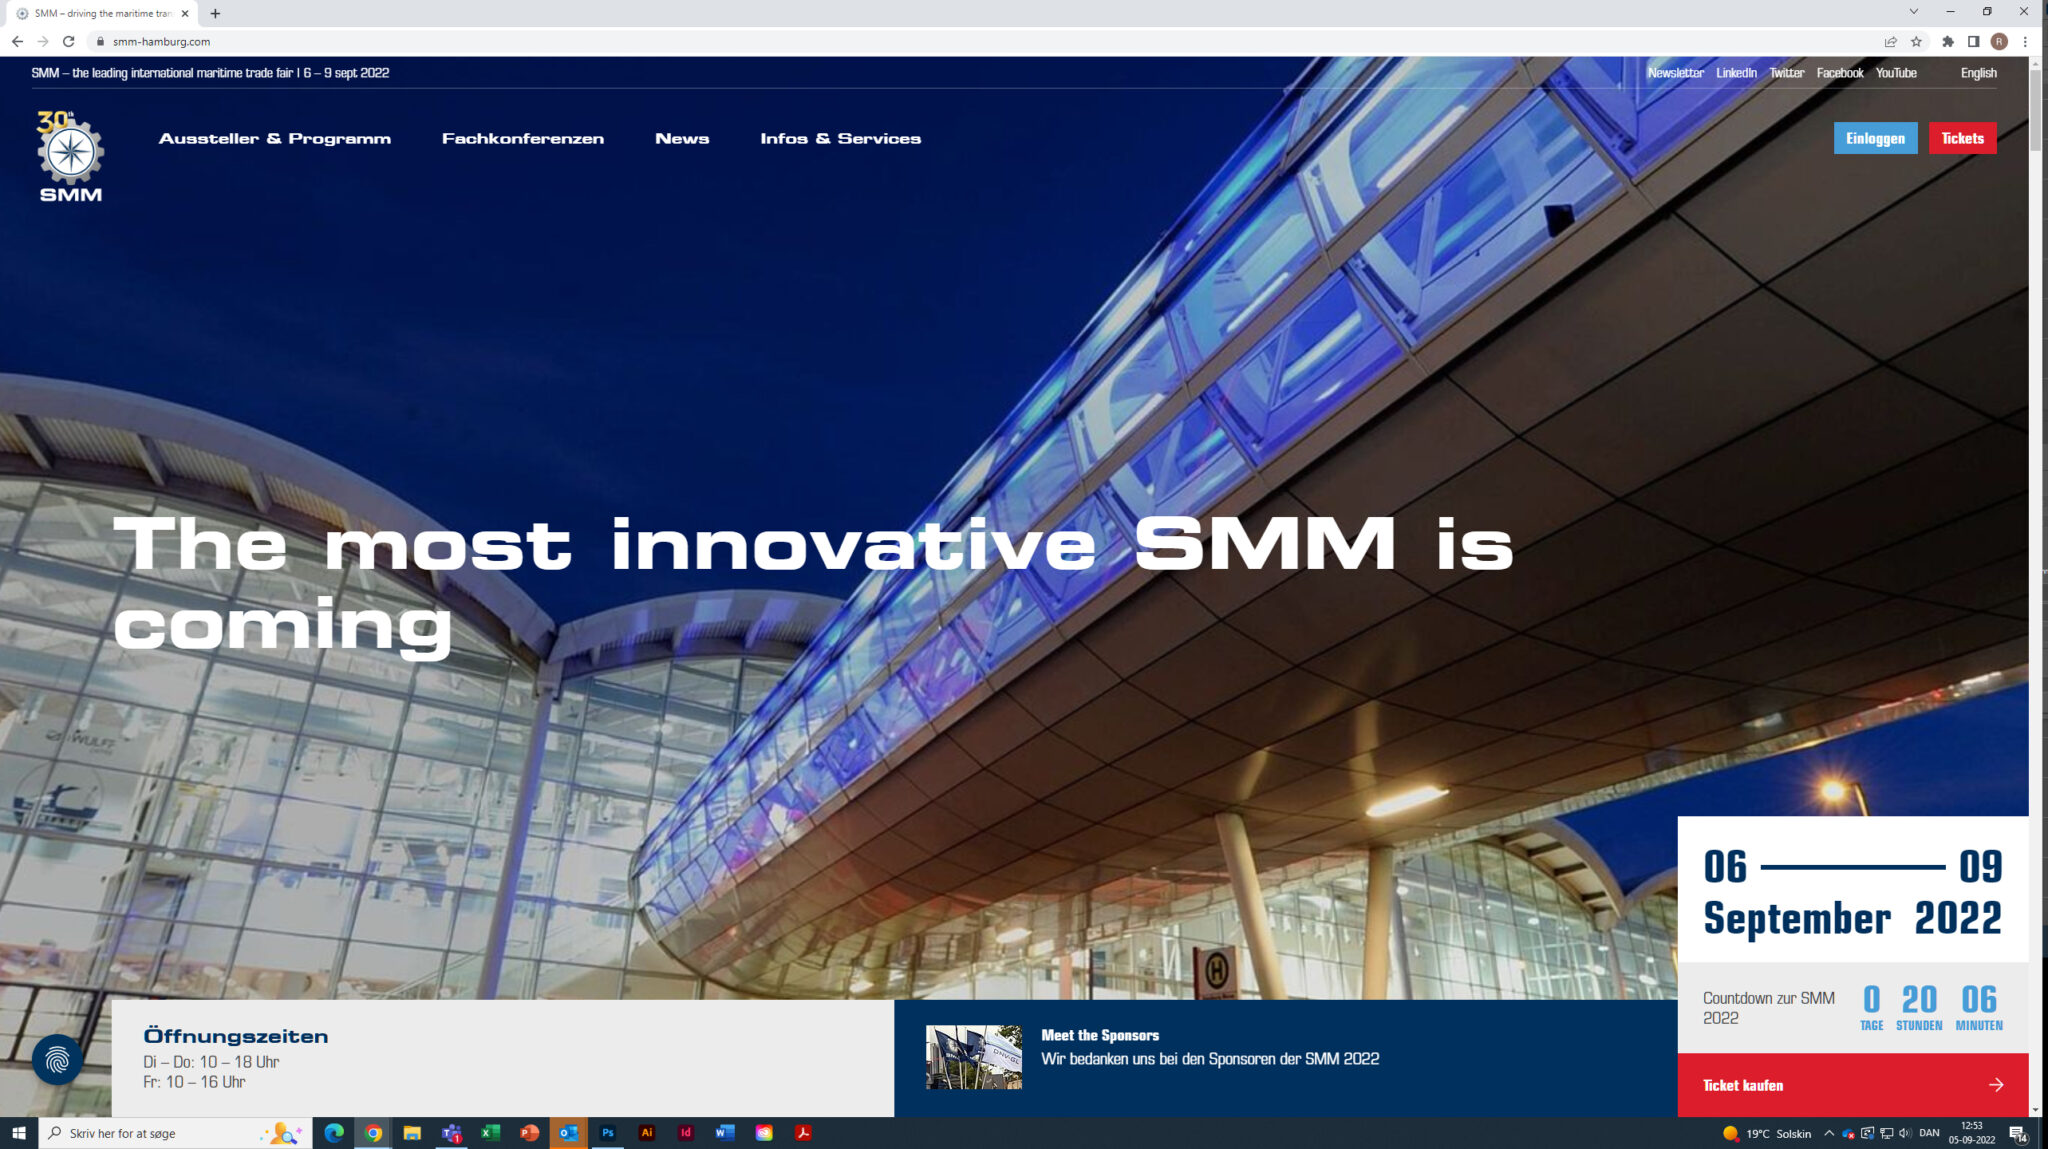Image resolution: width=2048 pixels, height=1149 pixels.
Task: Open the Newsletter link
Action: click(x=1676, y=72)
